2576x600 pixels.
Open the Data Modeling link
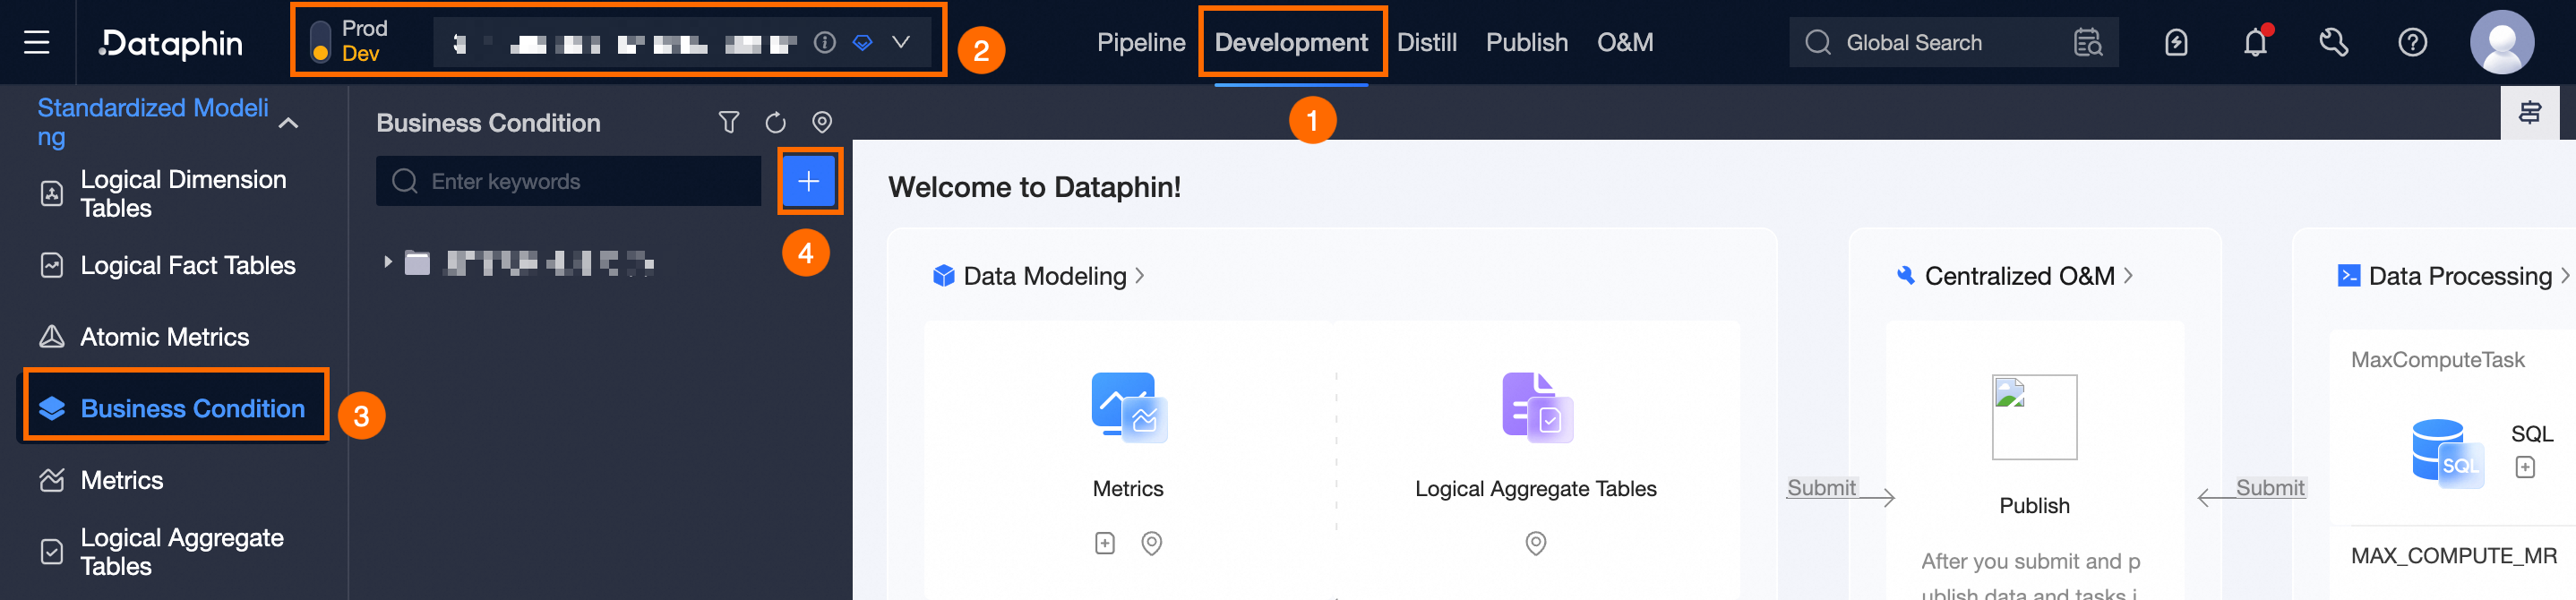click(1044, 276)
